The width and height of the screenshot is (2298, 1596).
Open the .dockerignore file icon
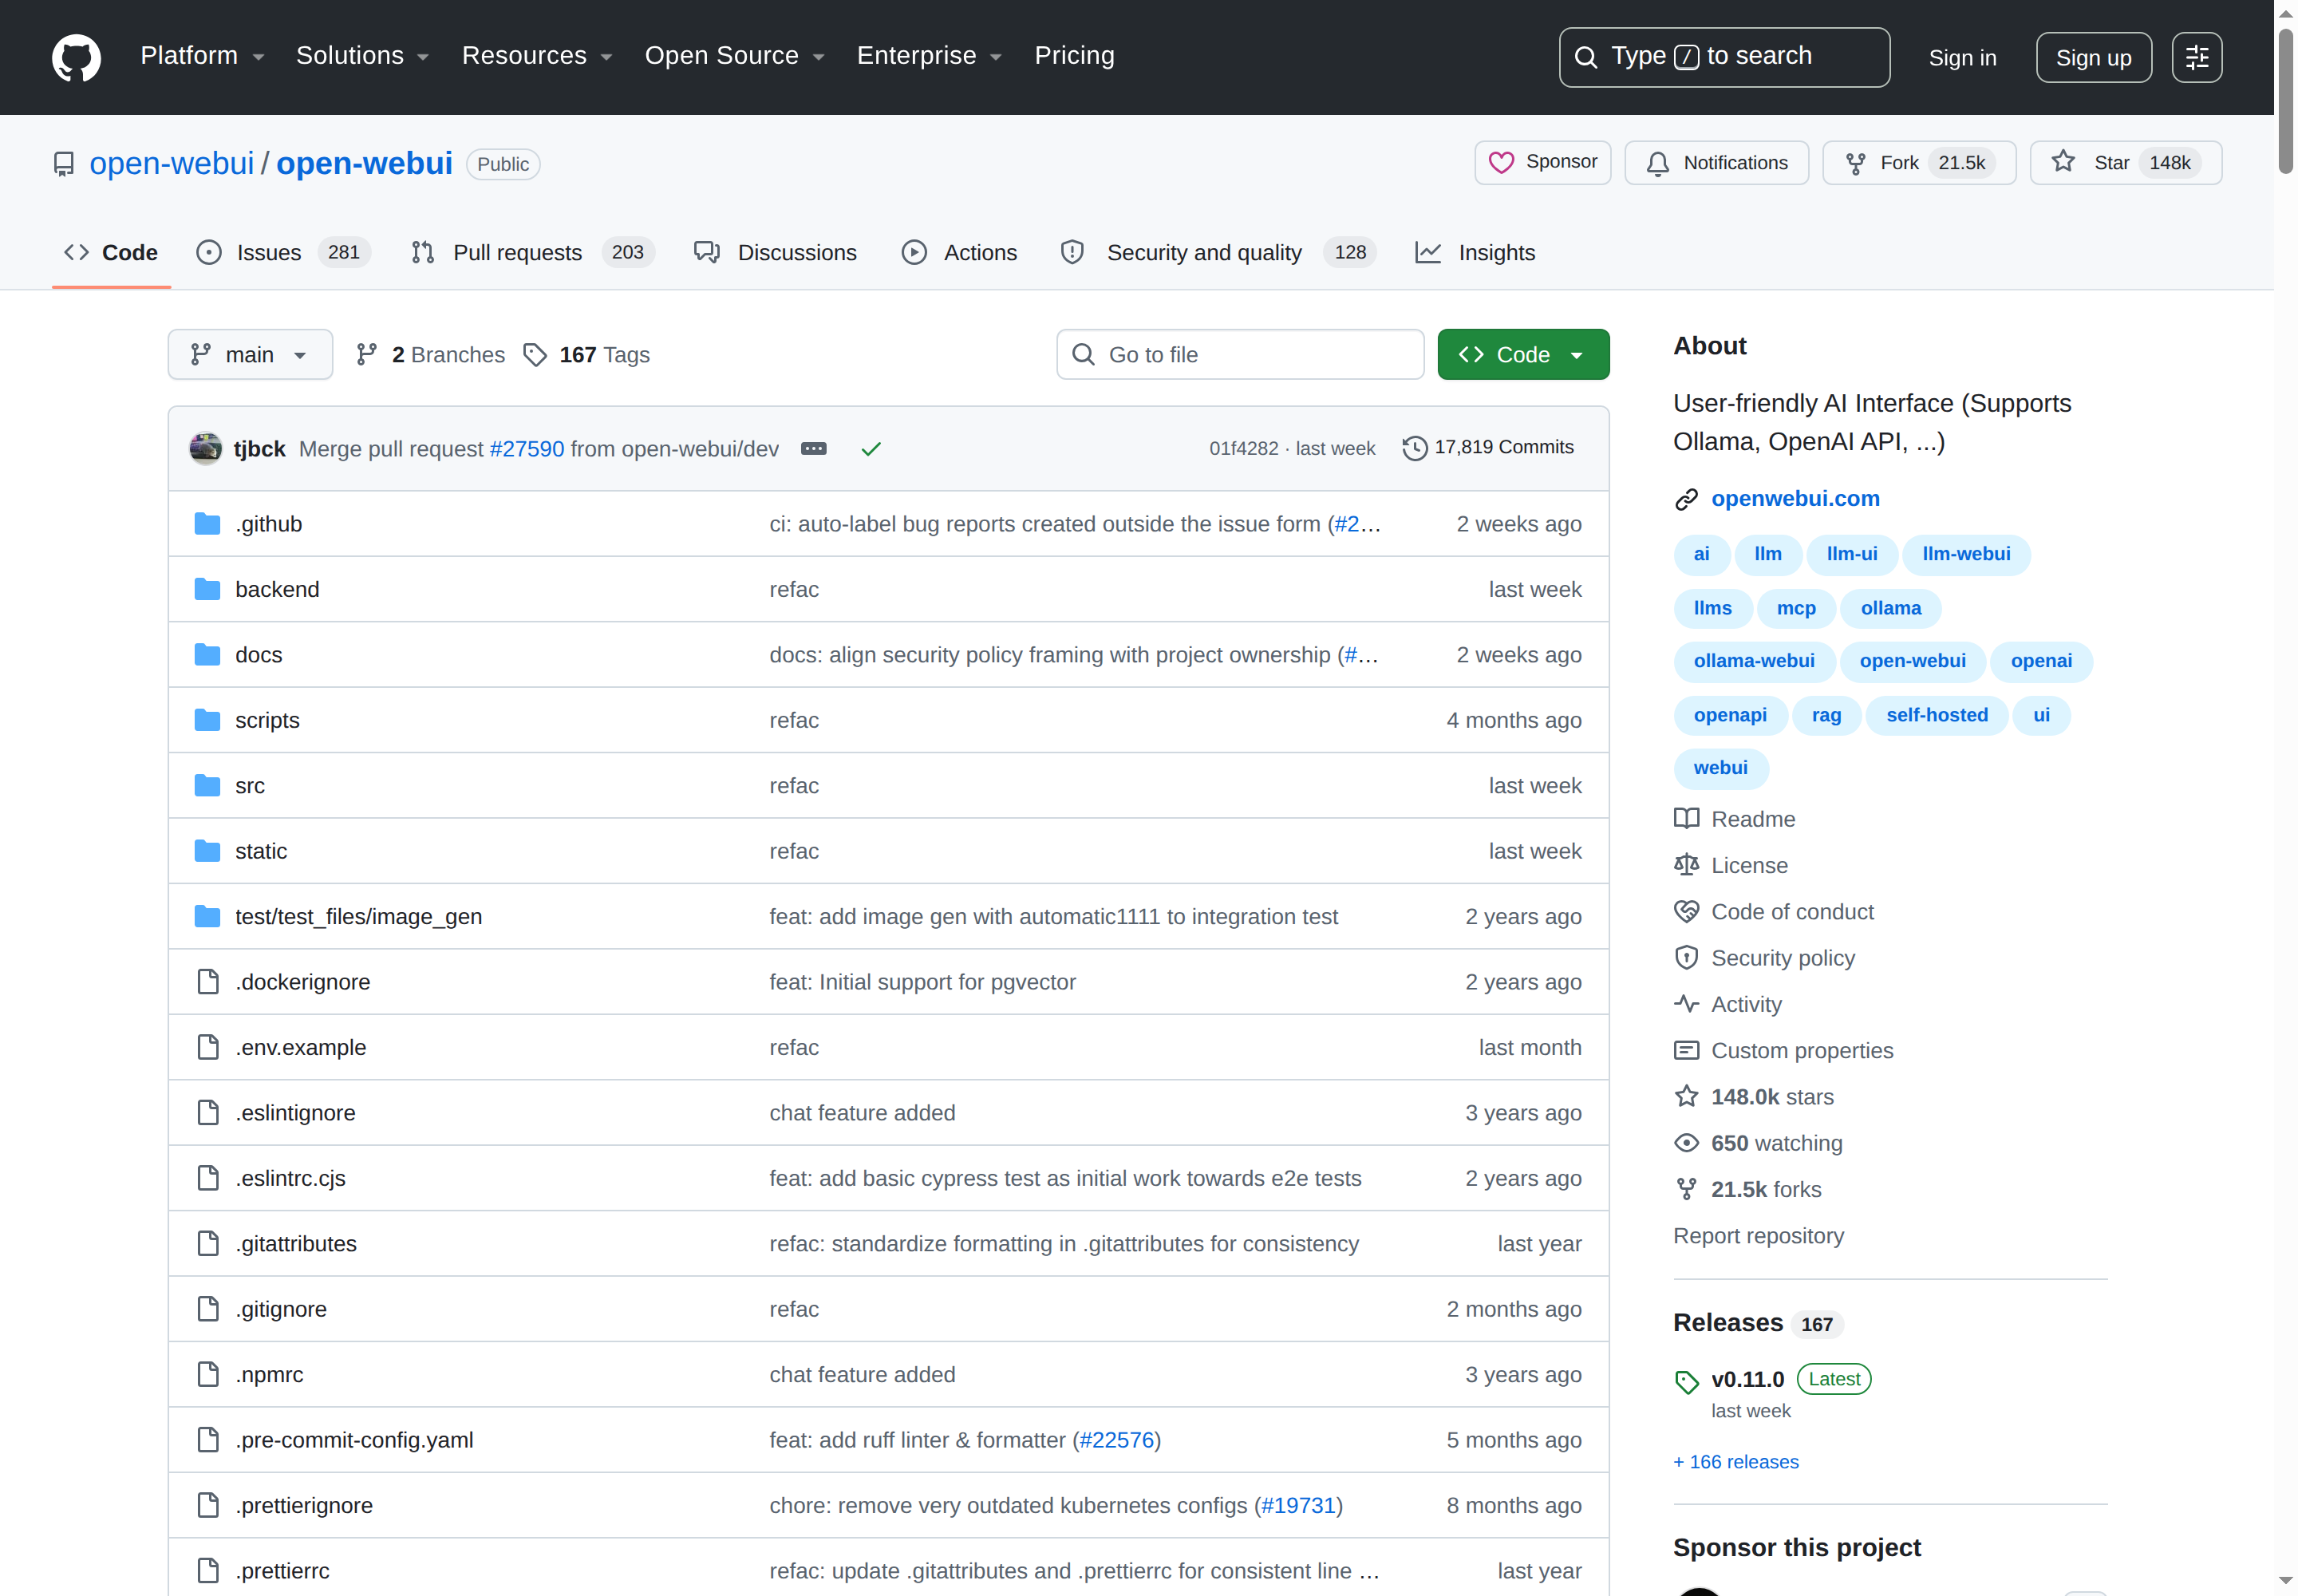[207, 982]
